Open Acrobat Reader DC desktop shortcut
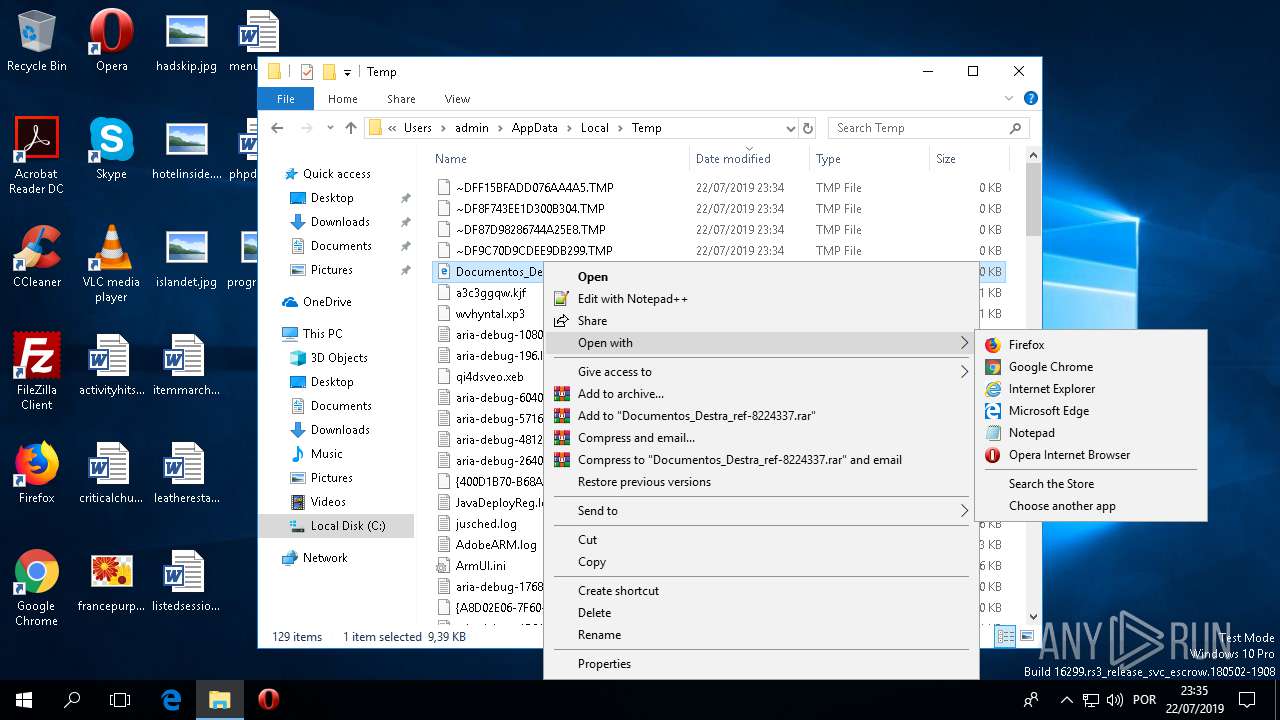 [x=37, y=155]
